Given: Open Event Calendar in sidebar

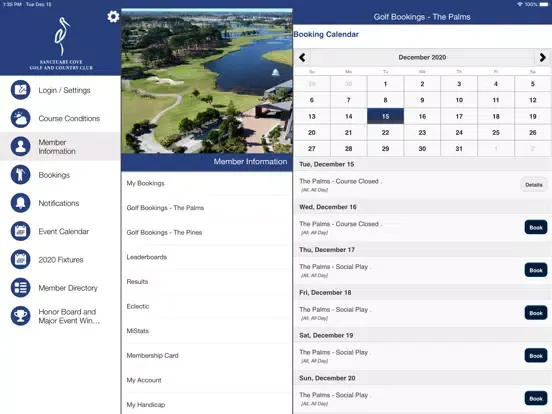Looking at the screenshot, I should pyautogui.click(x=60, y=231).
